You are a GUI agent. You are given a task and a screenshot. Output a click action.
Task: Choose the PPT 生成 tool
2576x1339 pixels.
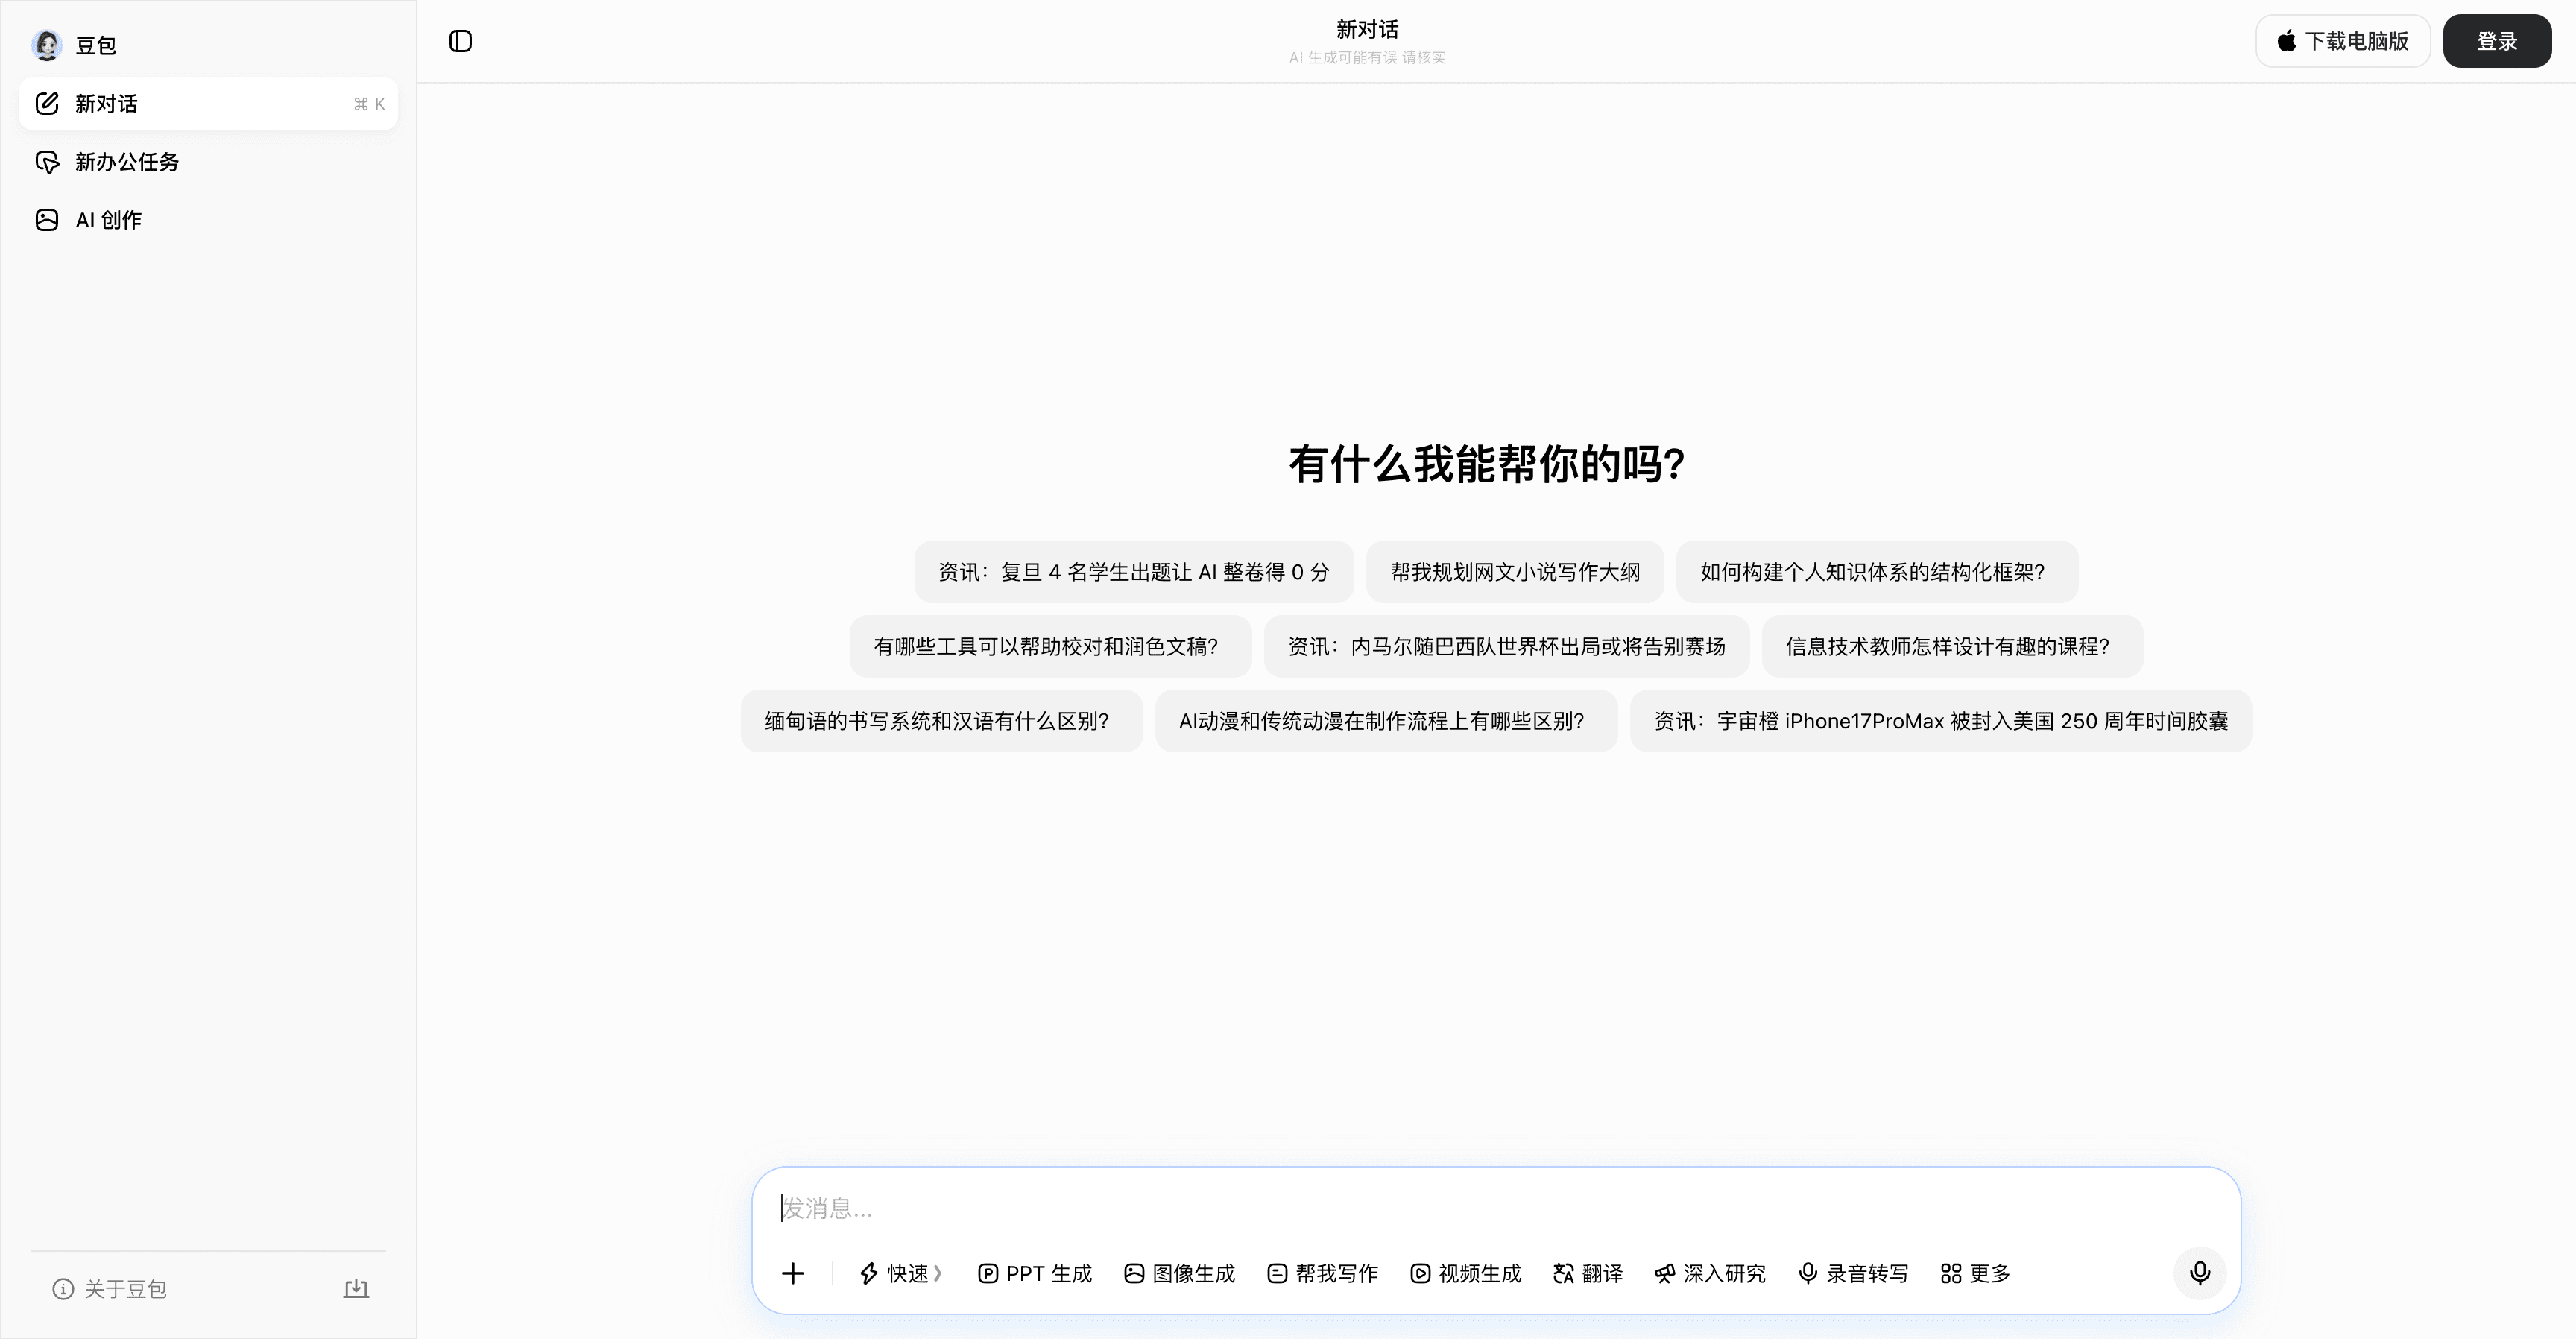click(1035, 1273)
